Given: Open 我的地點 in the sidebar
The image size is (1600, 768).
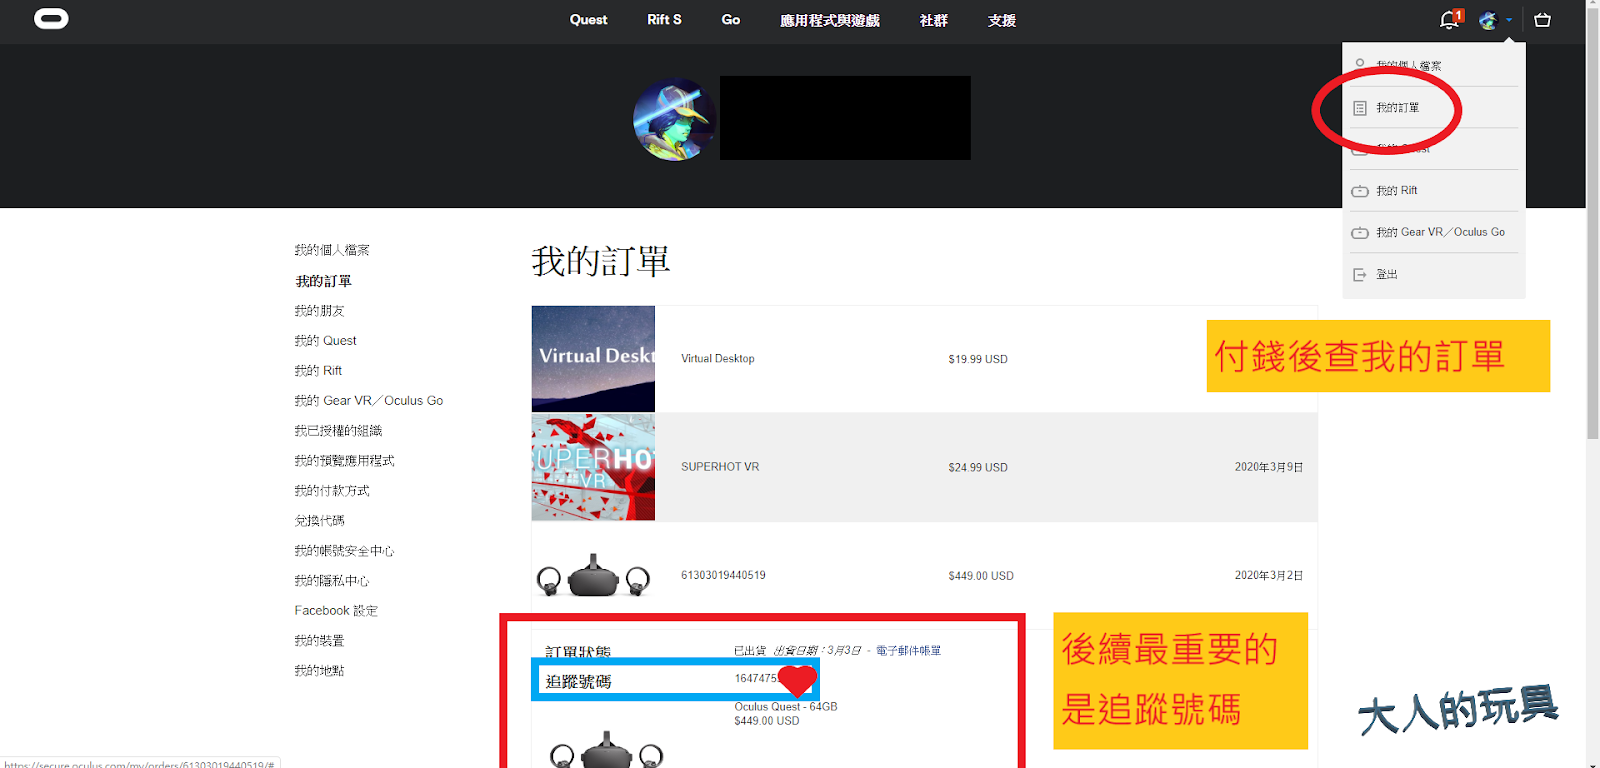Looking at the screenshot, I should 319,671.
